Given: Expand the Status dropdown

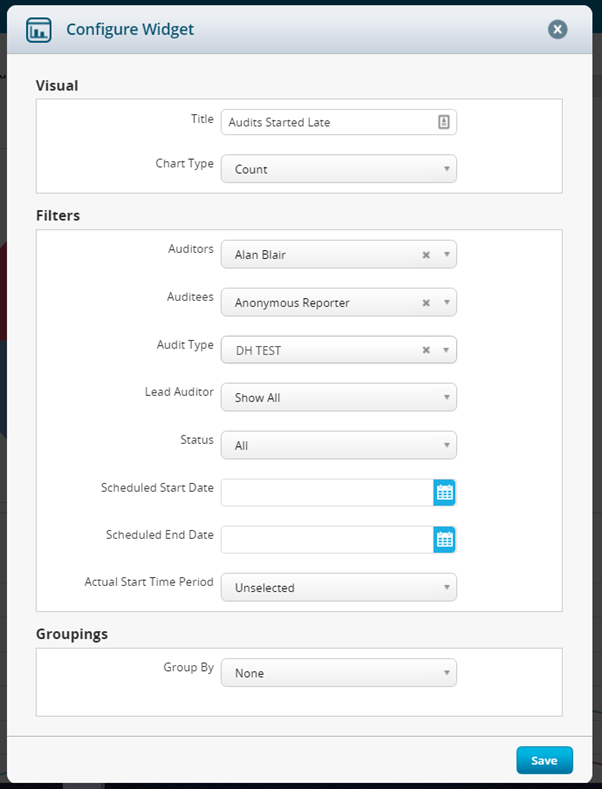Looking at the screenshot, I should (339, 445).
